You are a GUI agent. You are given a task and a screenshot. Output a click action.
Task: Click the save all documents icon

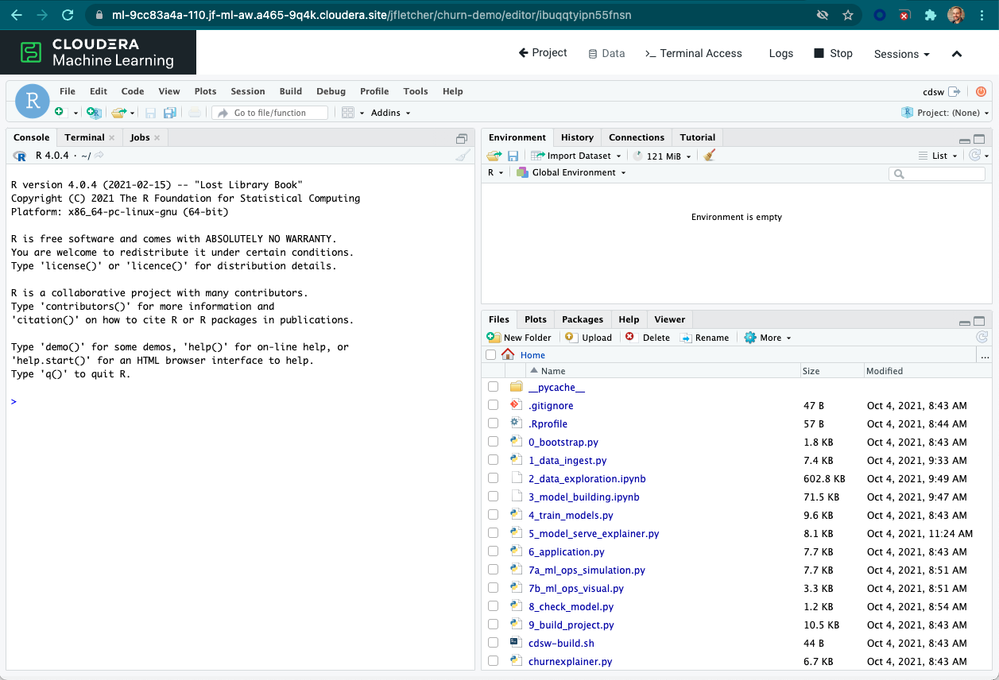(169, 113)
